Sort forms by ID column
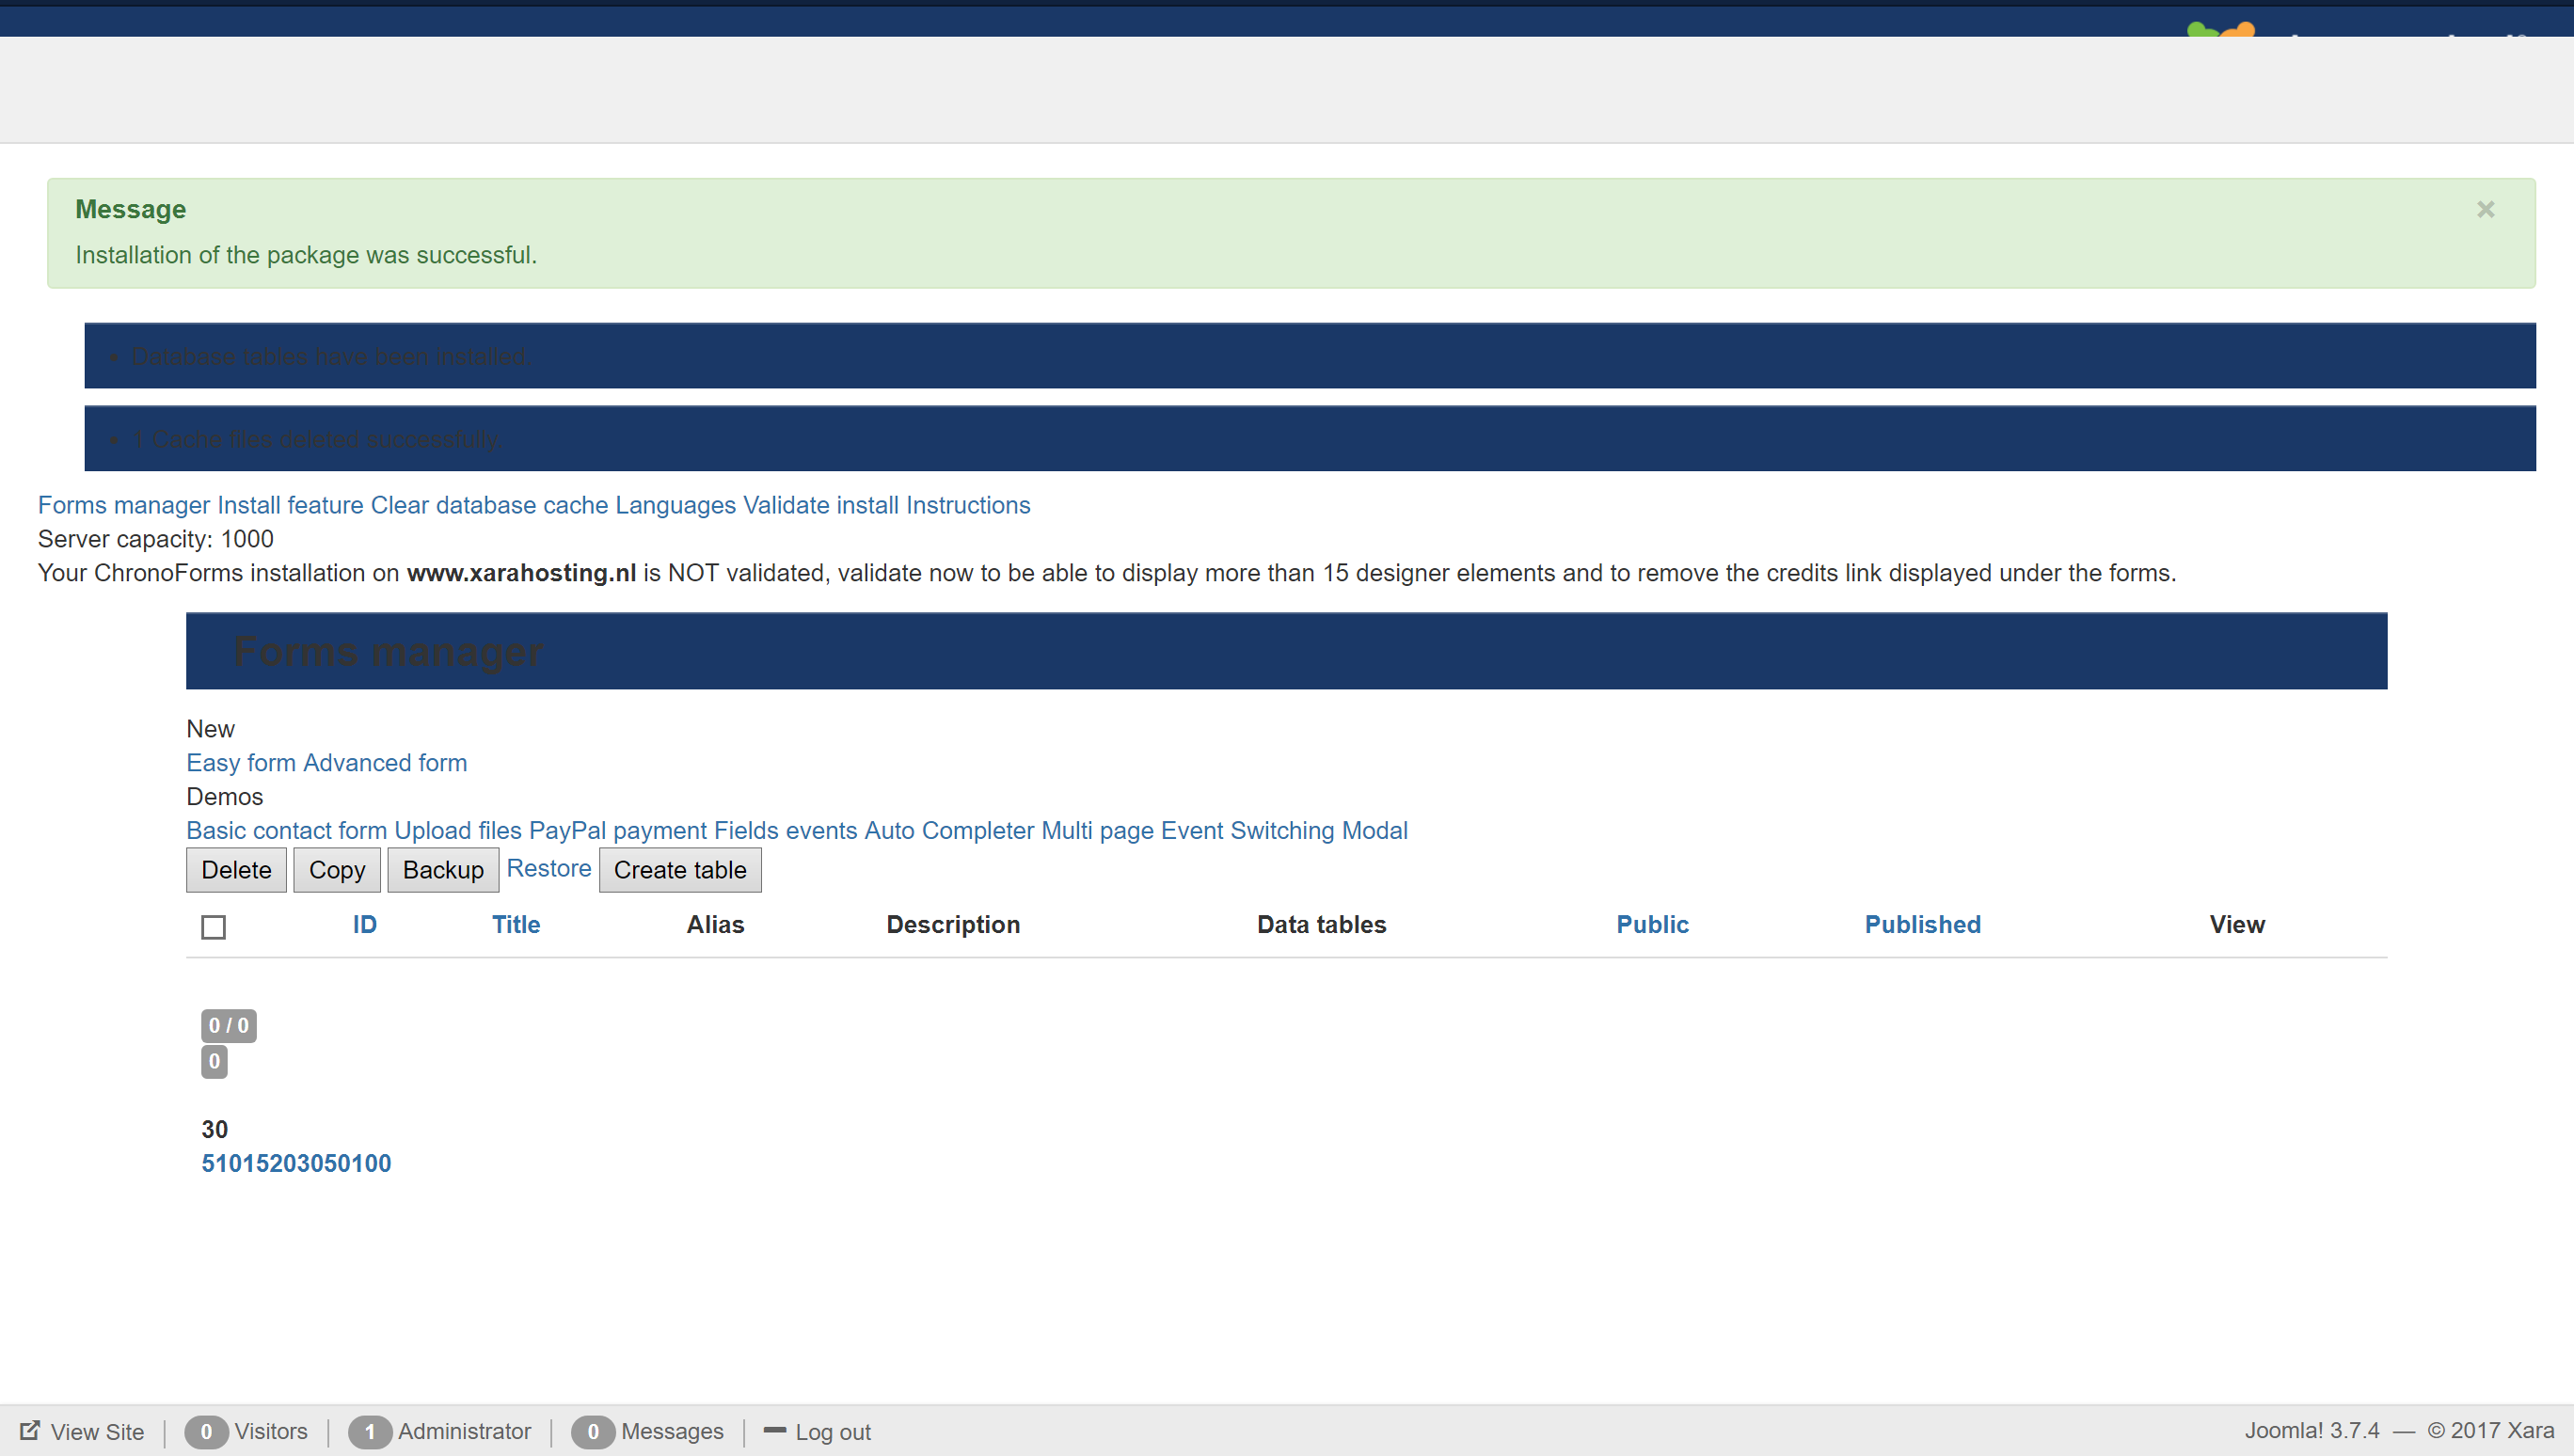 [x=365, y=925]
